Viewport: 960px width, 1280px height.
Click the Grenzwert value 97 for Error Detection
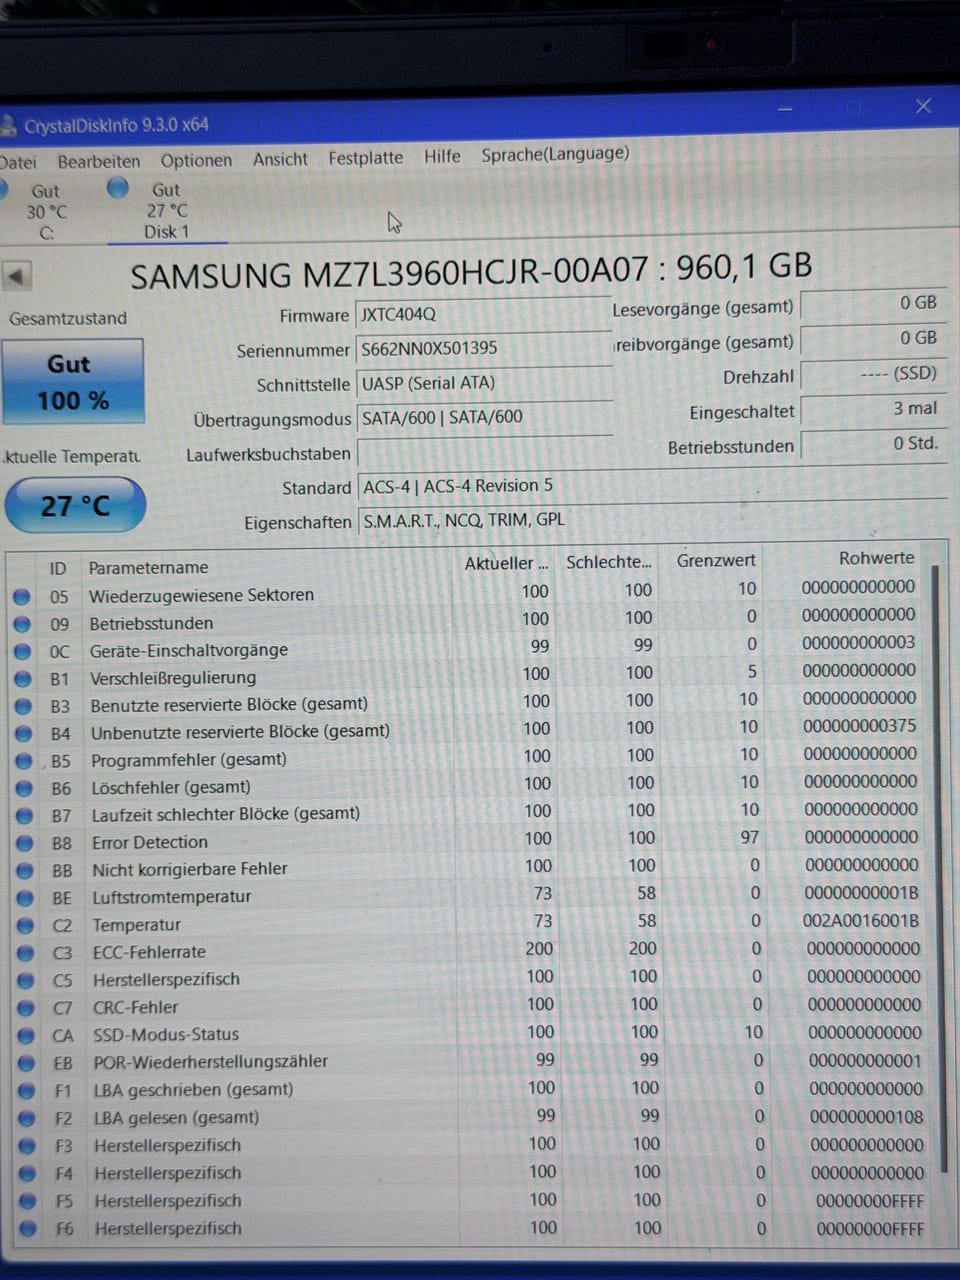(x=749, y=837)
